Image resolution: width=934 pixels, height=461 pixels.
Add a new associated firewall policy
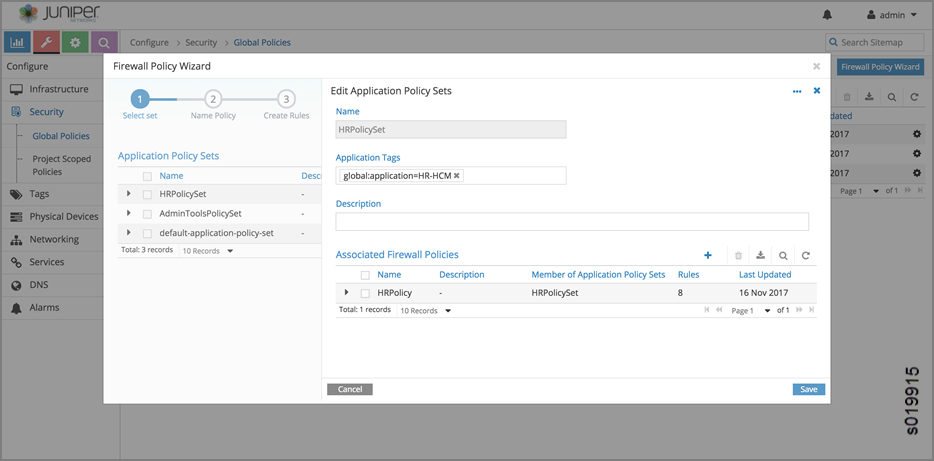[708, 256]
